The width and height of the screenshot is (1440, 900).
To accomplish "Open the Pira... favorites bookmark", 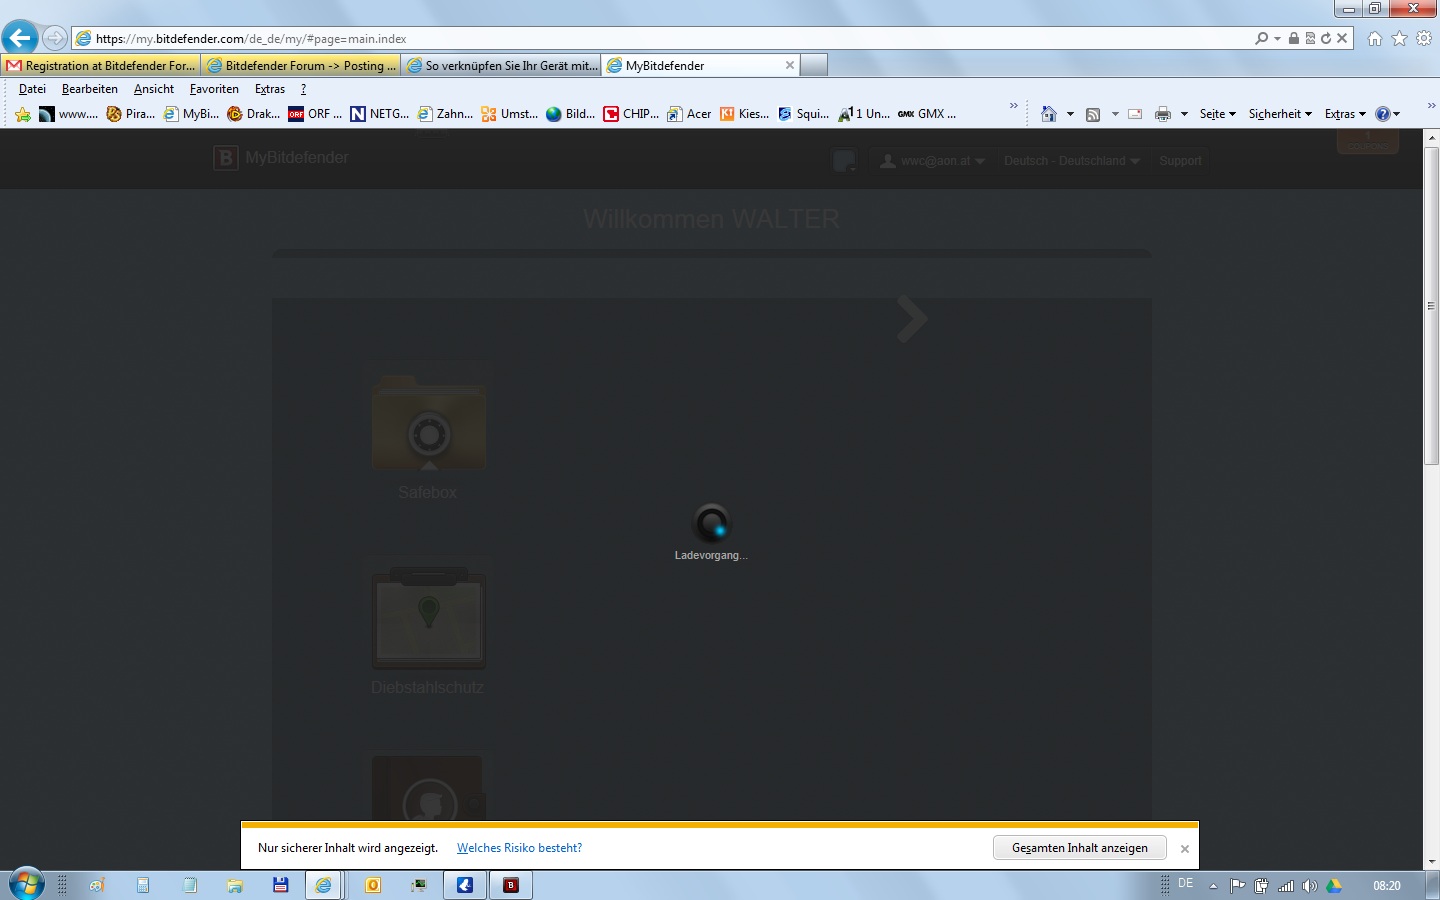I will 131,114.
